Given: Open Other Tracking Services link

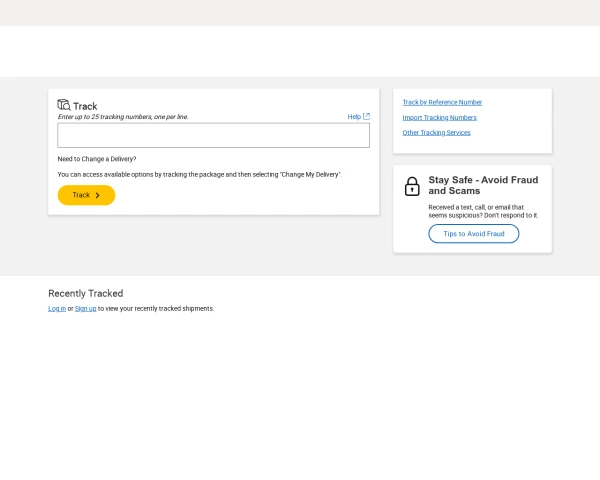Looking at the screenshot, I should 436,132.
